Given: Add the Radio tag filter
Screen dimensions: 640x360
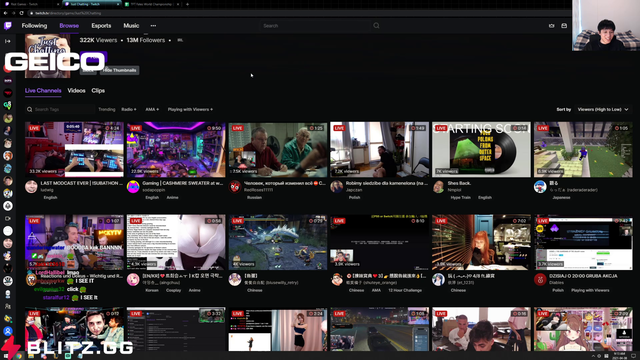Looking at the screenshot, I should pyautogui.click(x=129, y=109).
